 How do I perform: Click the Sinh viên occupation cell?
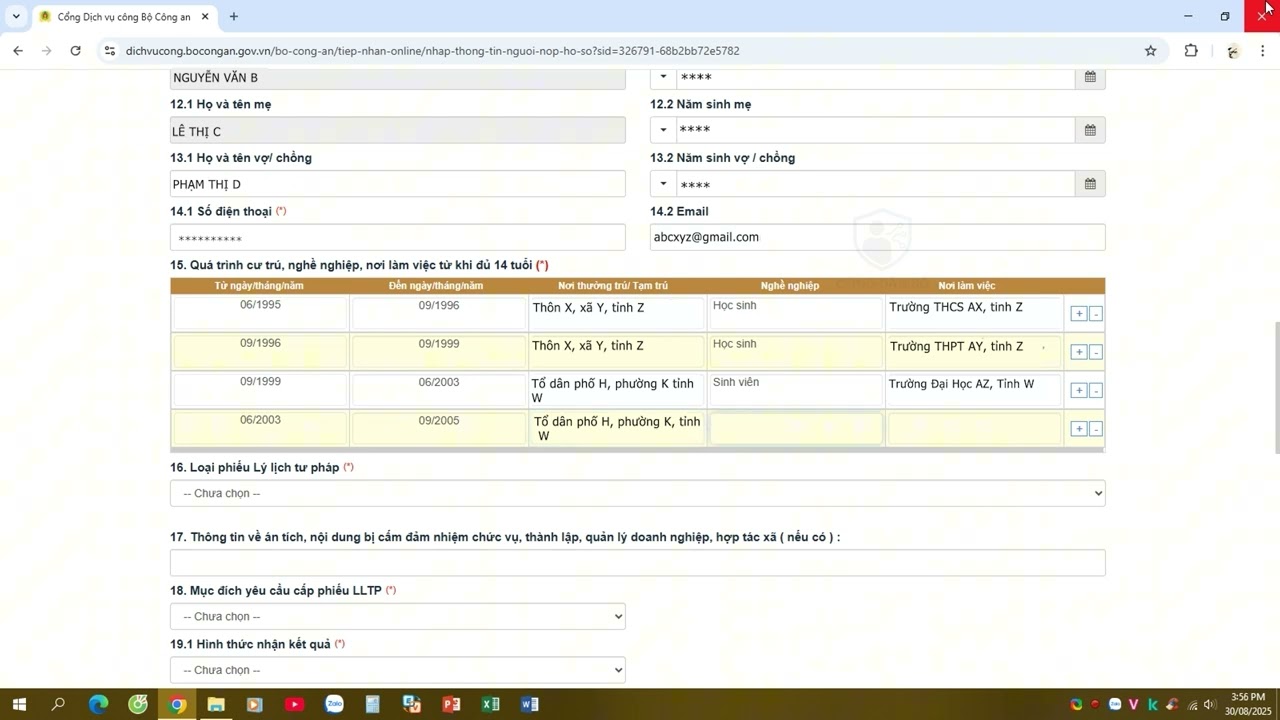coord(796,390)
